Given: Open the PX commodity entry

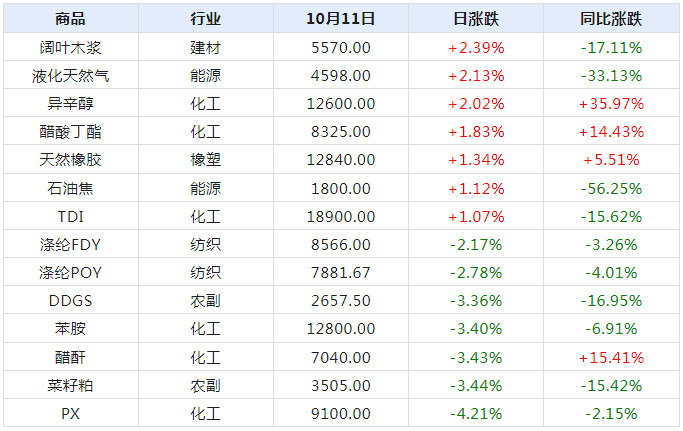Looking at the screenshot, I should (70, 413).
